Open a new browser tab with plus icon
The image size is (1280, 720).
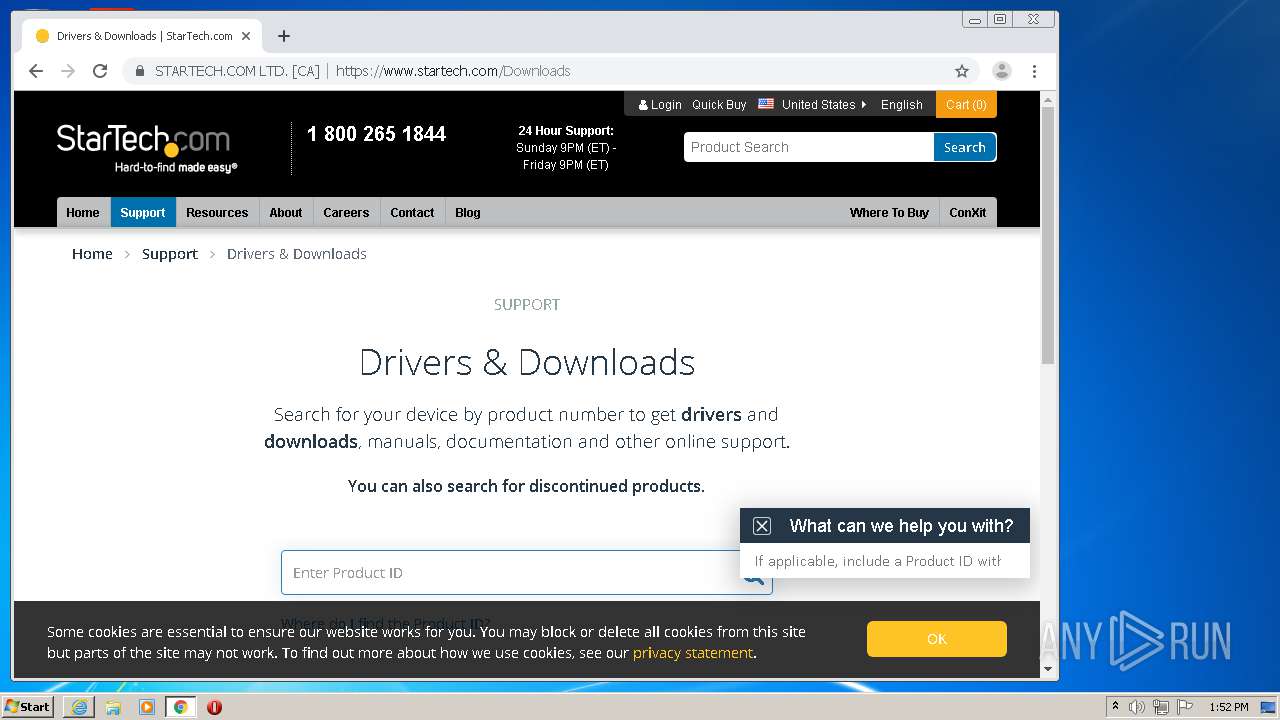tap(284, 36)
